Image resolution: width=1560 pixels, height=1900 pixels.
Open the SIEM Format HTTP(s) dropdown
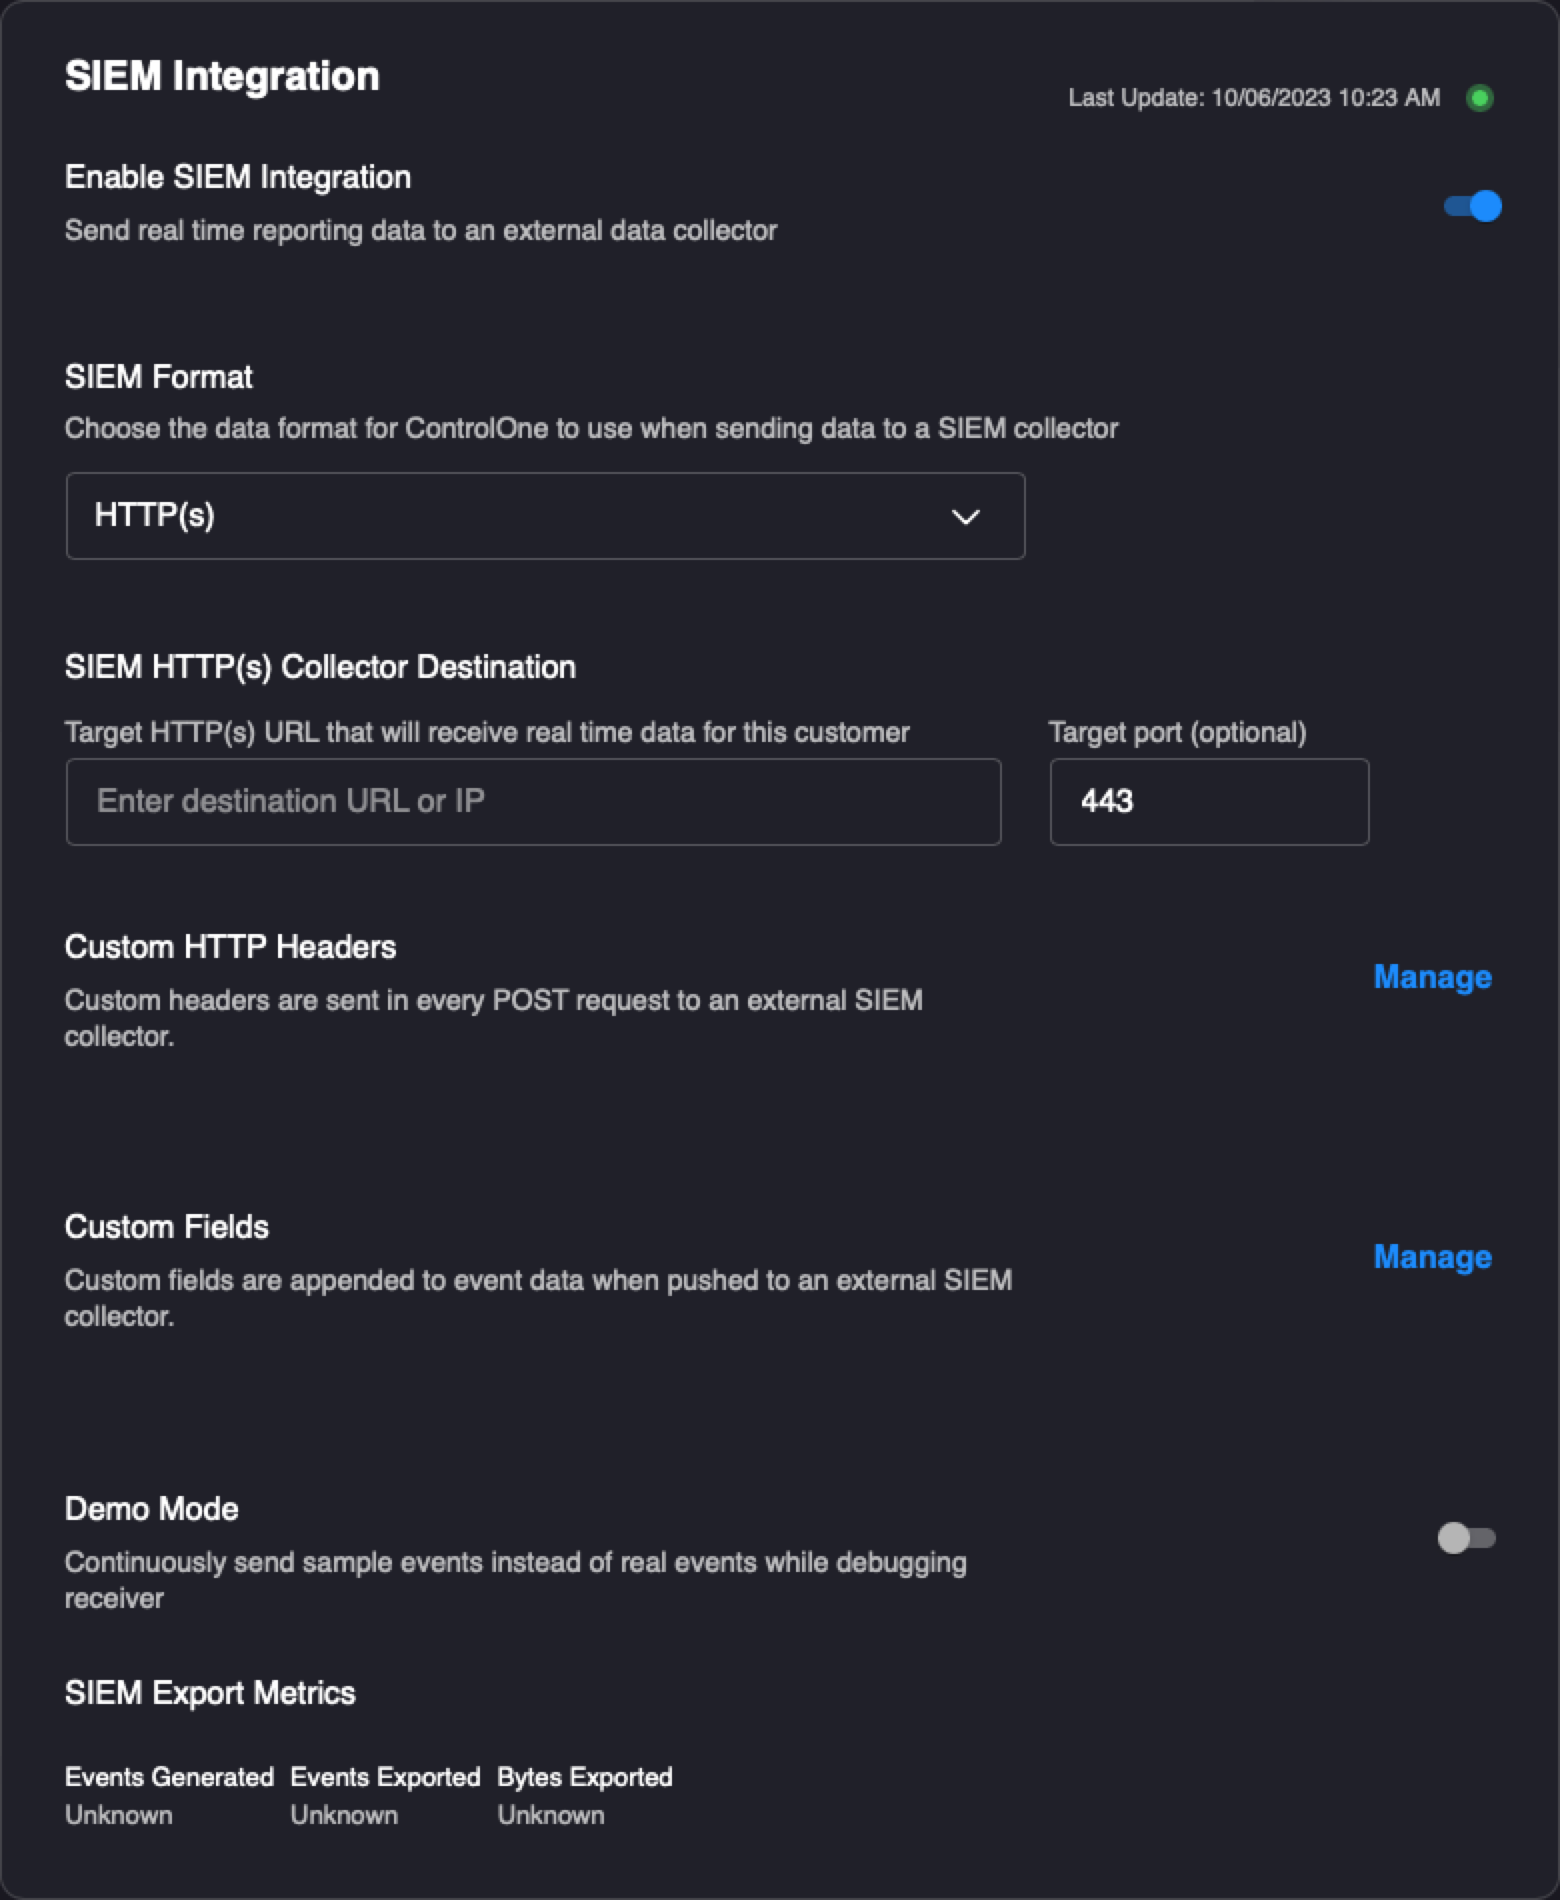click(x=545, y=516)
